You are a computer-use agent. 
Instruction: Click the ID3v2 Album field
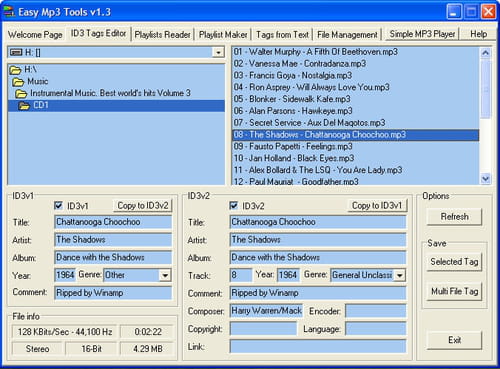pyautogui.click(x=318, y=257)
